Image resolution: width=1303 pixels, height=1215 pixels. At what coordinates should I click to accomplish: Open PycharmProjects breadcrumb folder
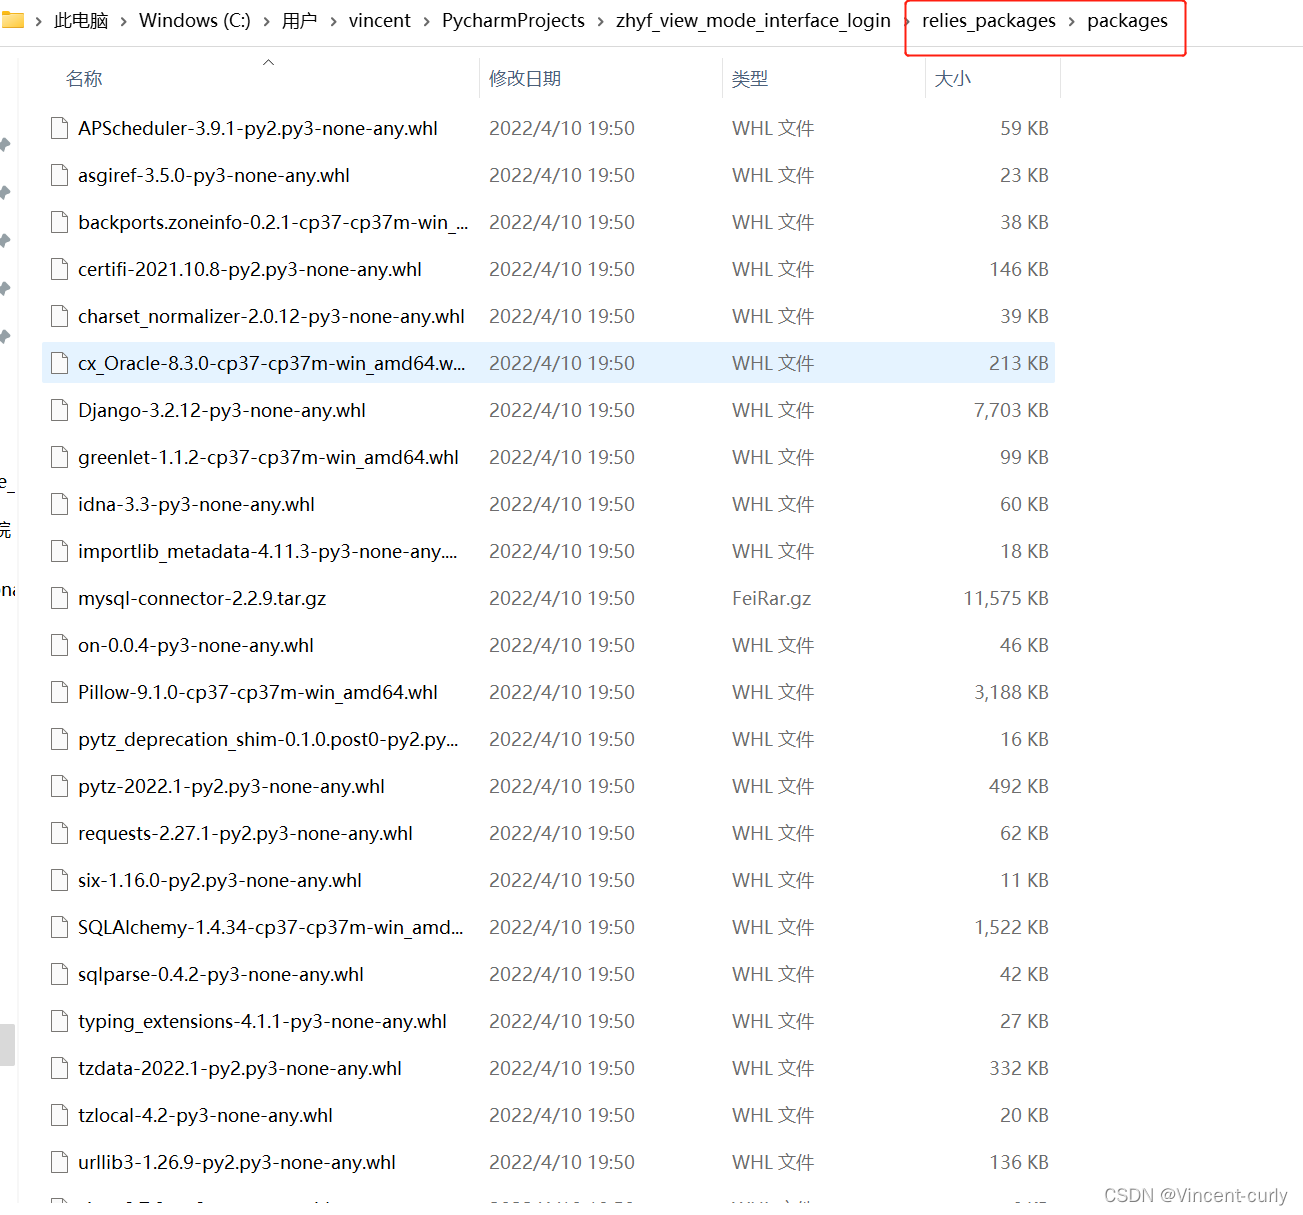tap(513, 21)
